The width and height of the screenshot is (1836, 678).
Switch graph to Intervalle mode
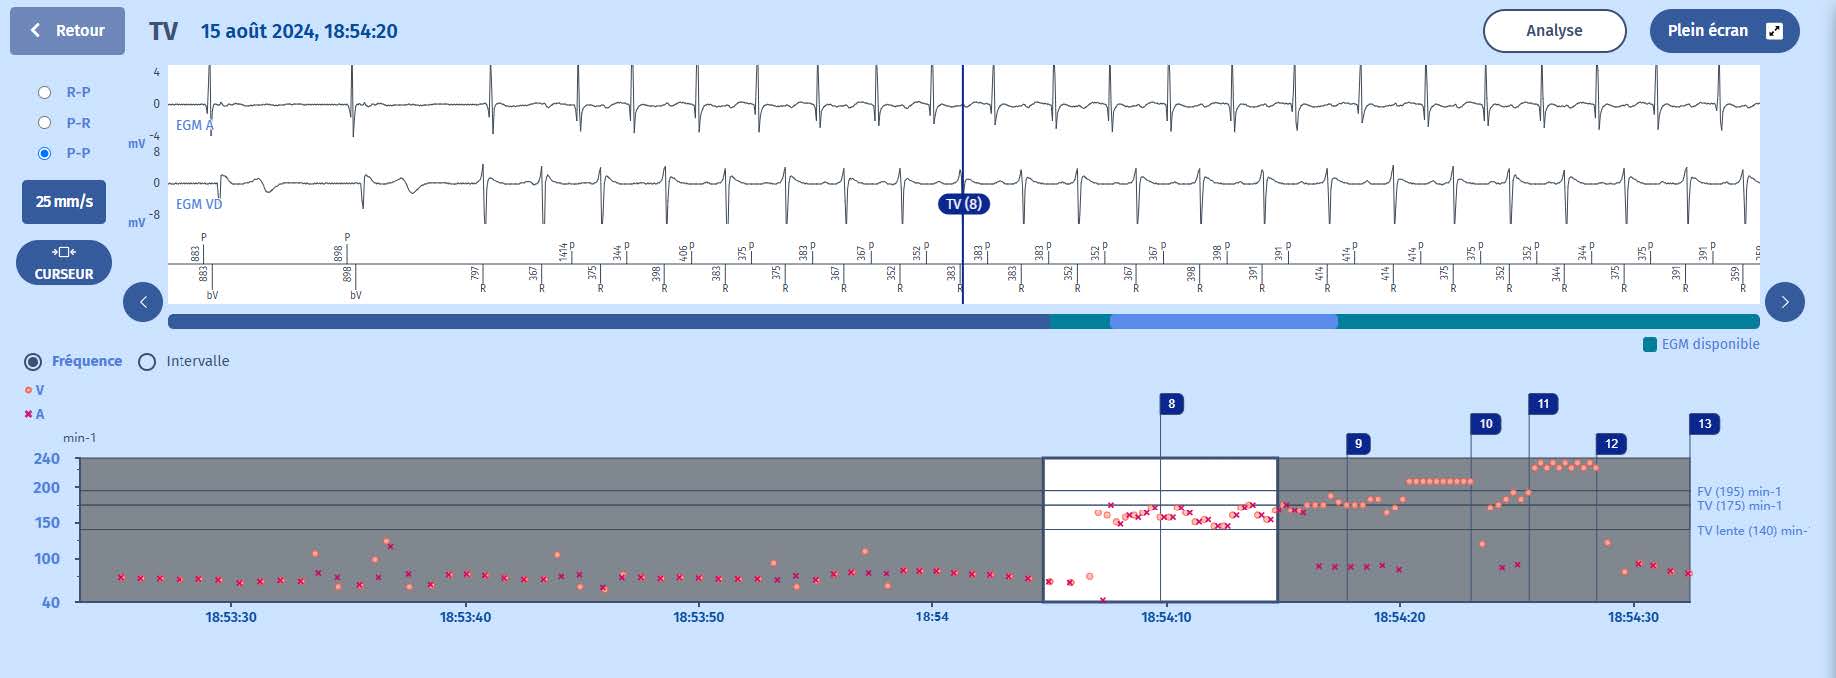coord(147,362)
